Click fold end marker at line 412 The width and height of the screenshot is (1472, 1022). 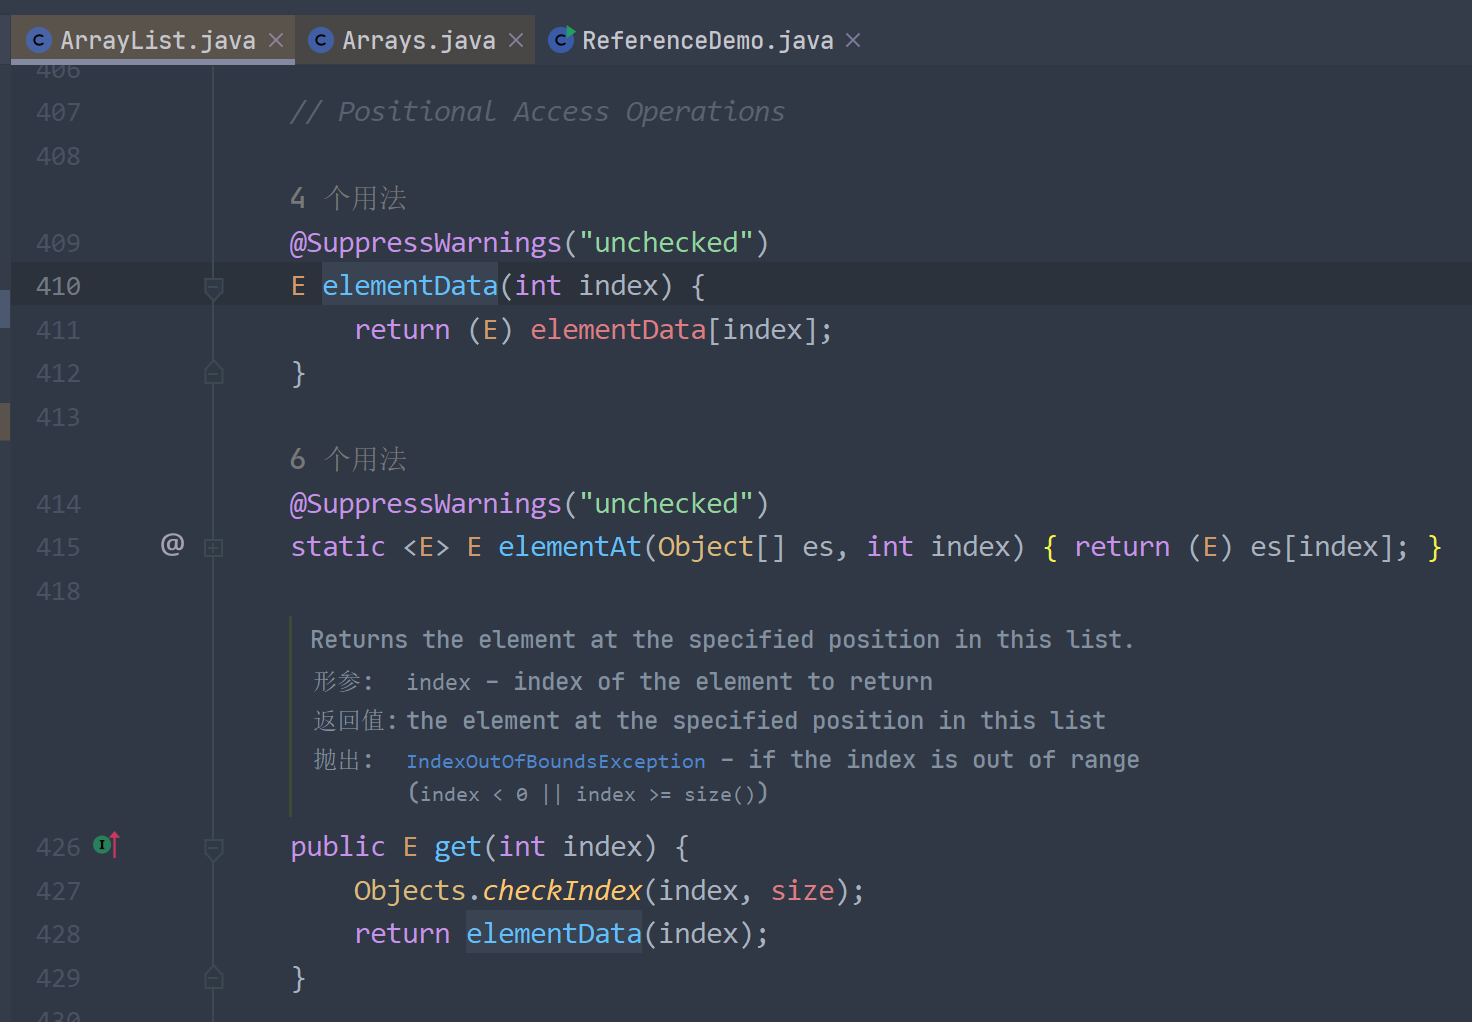(x=213, y=374)
